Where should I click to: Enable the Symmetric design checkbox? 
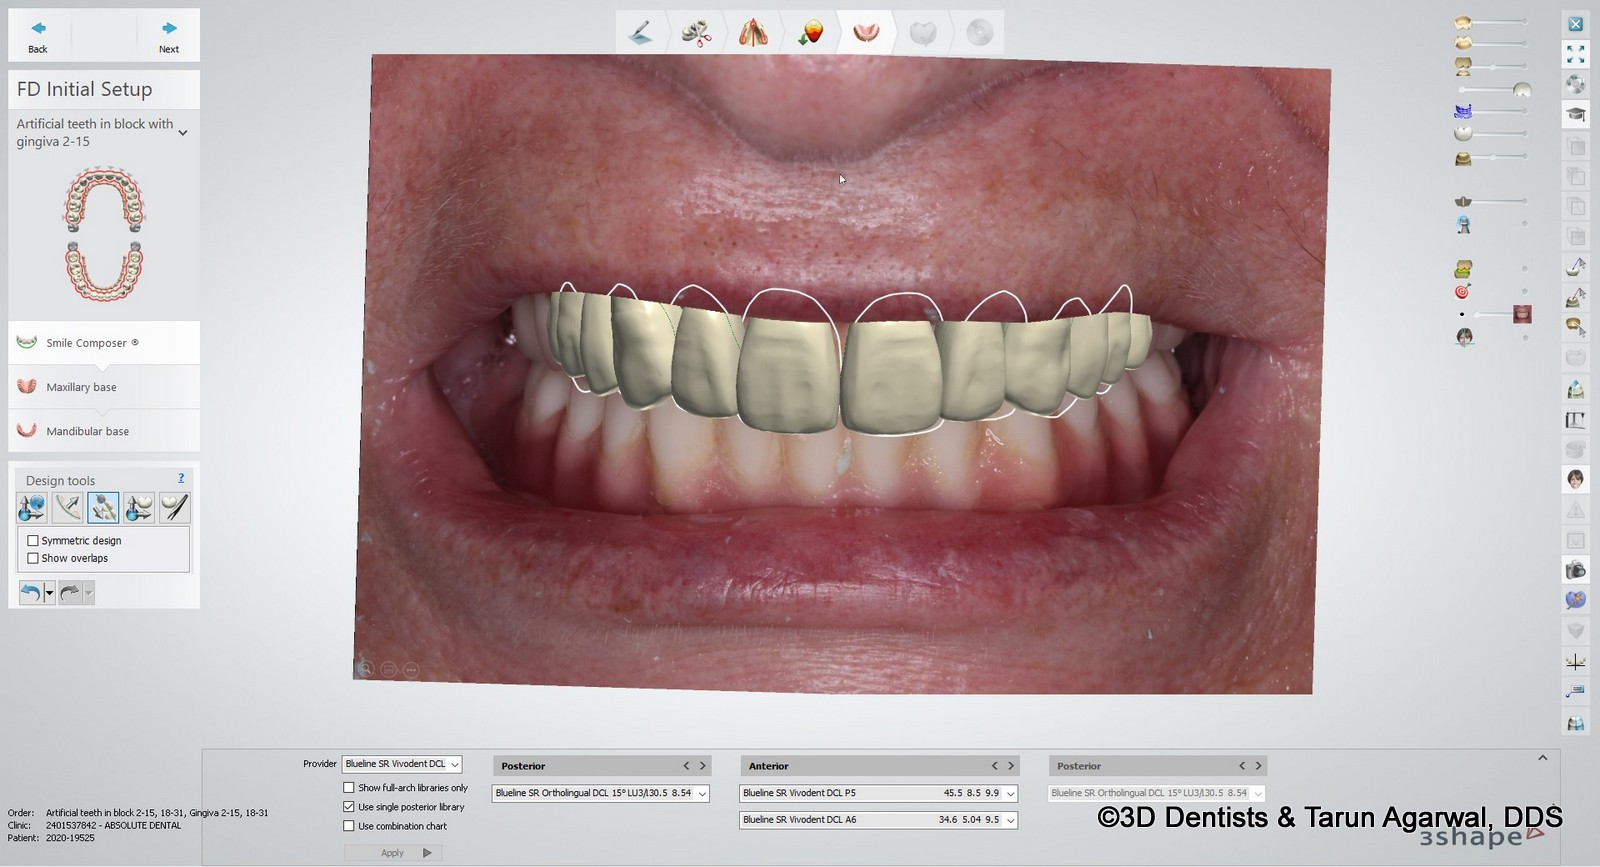pyautogui.click(x=33, y=541)
